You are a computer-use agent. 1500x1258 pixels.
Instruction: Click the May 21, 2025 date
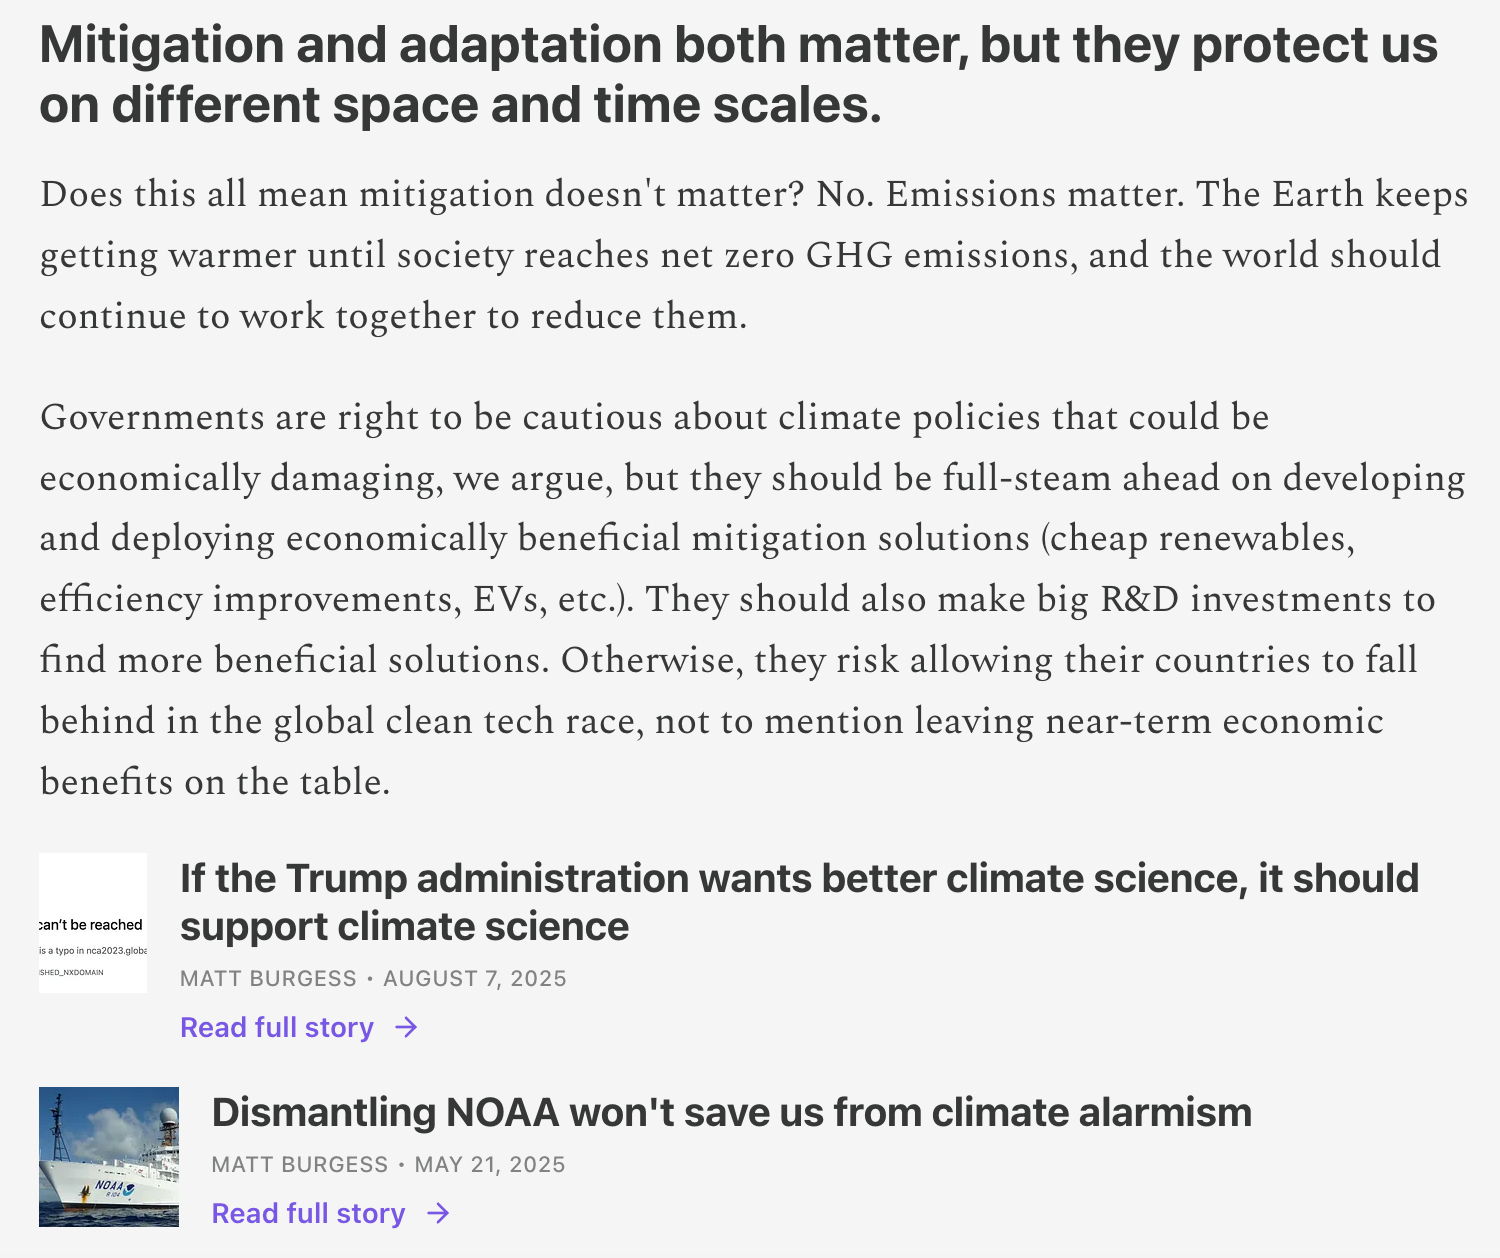[490, 1164]
